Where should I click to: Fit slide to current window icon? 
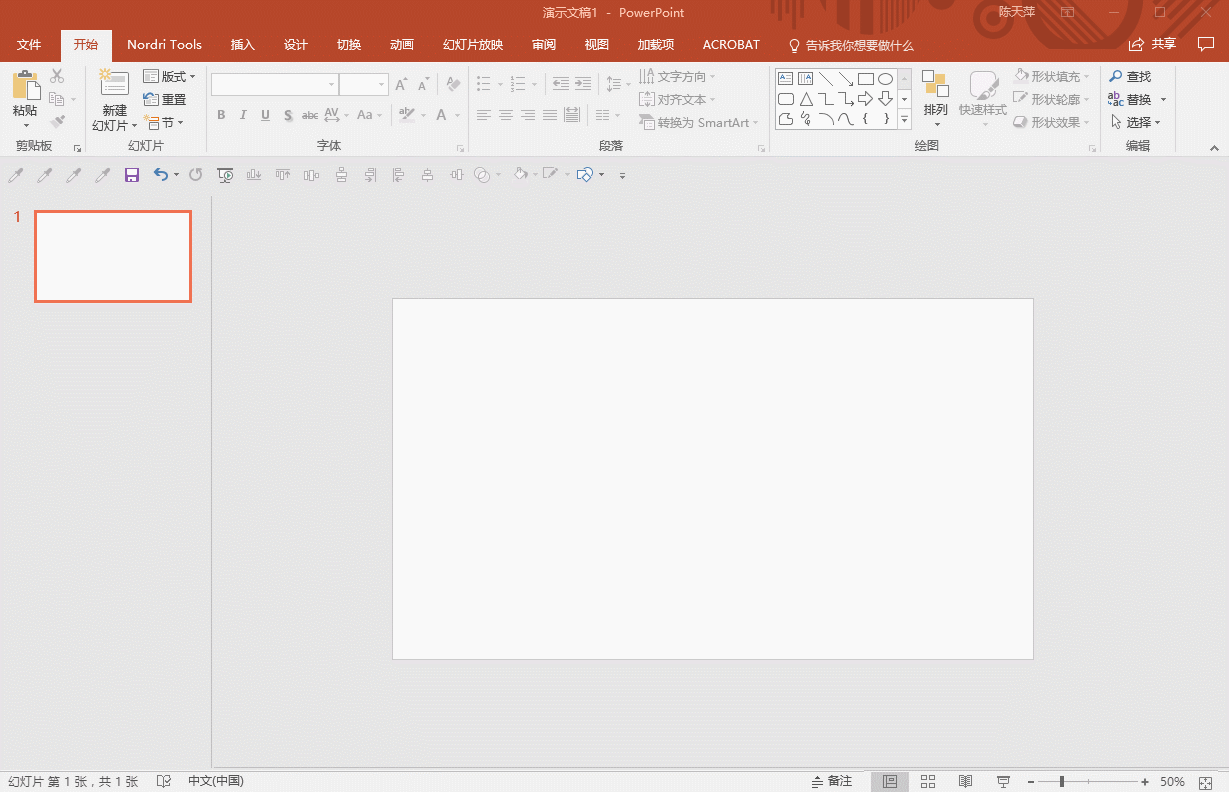point(1206,782)
